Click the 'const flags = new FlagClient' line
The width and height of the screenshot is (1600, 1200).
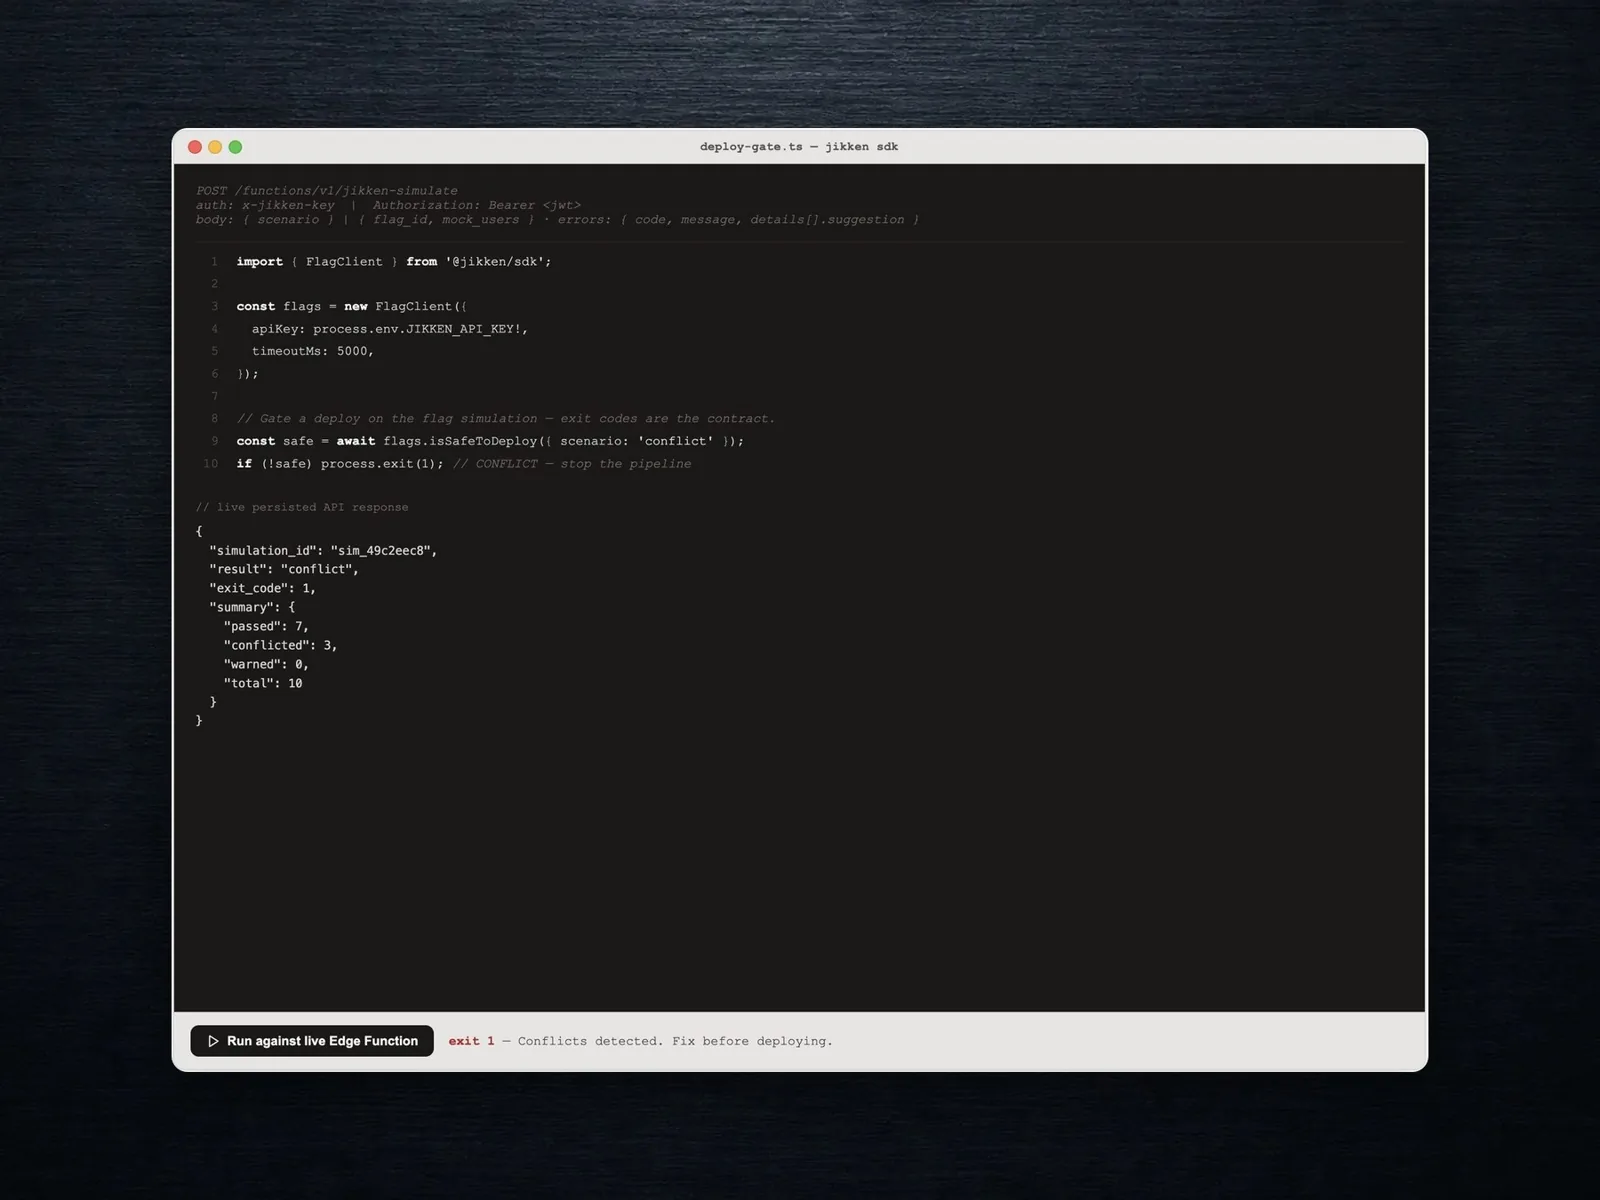[352, 307]
